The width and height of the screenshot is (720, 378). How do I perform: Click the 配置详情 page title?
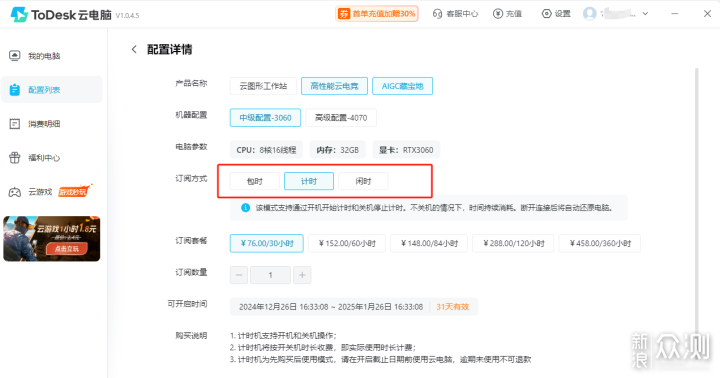169,49
